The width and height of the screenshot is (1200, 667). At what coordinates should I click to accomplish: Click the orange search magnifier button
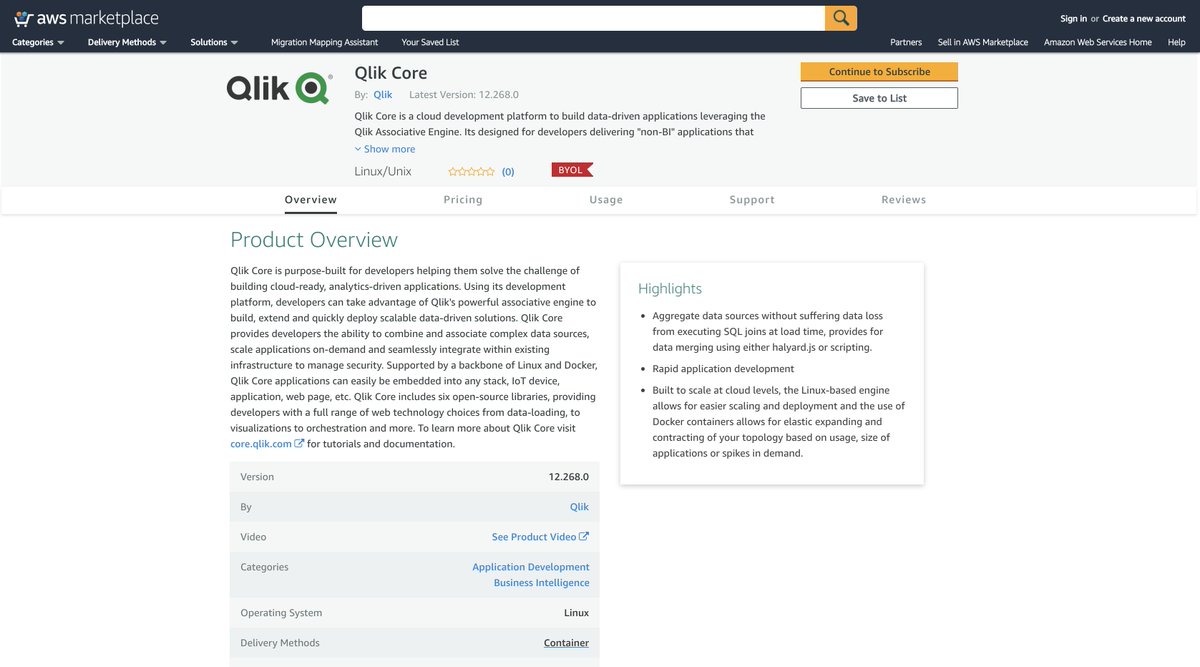click(x=841, y=18)
